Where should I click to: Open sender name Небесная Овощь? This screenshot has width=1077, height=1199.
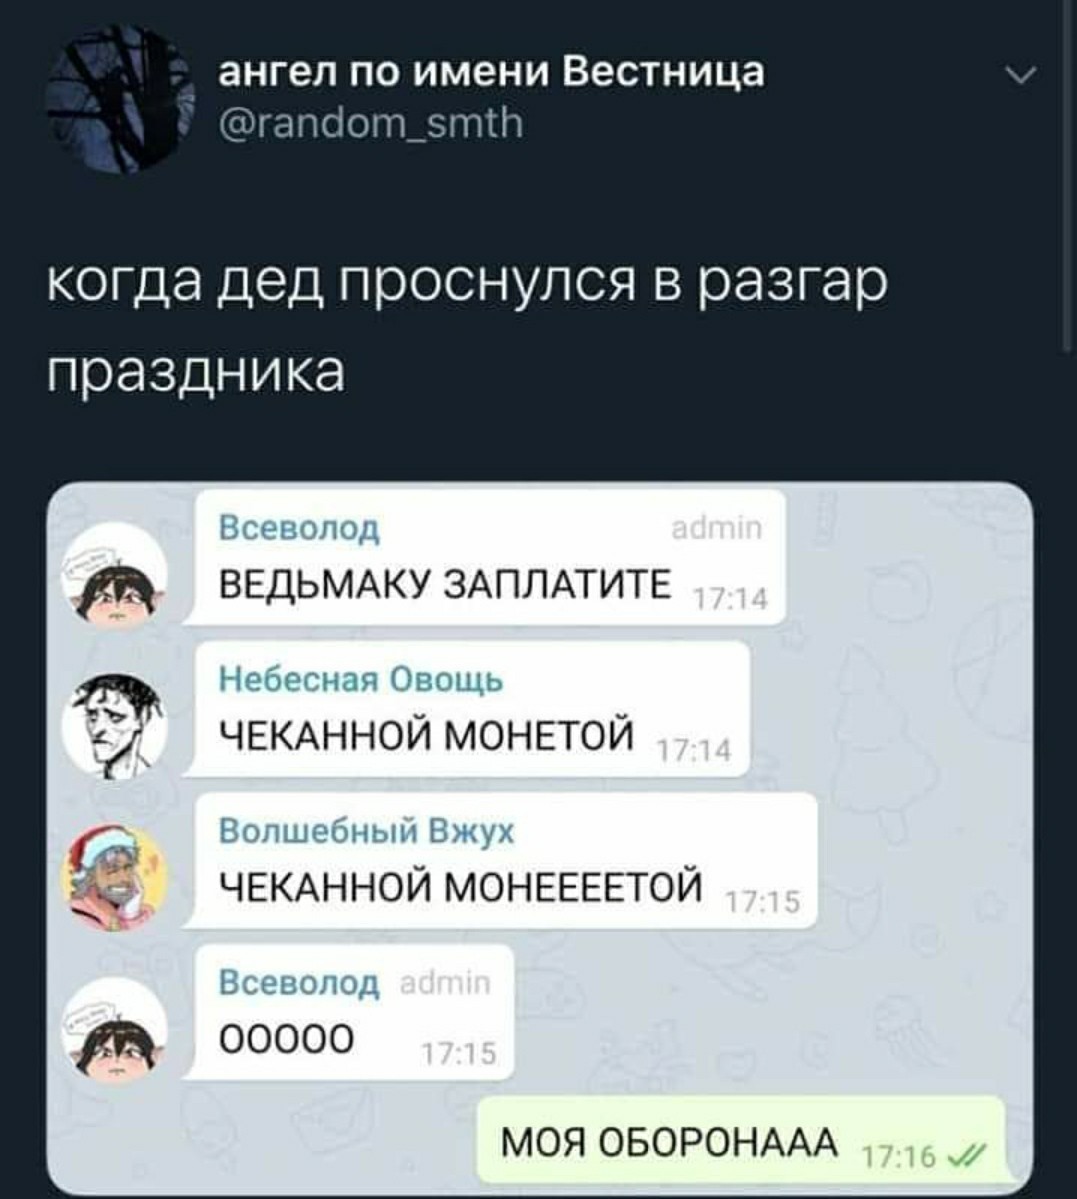pos(361,679)
